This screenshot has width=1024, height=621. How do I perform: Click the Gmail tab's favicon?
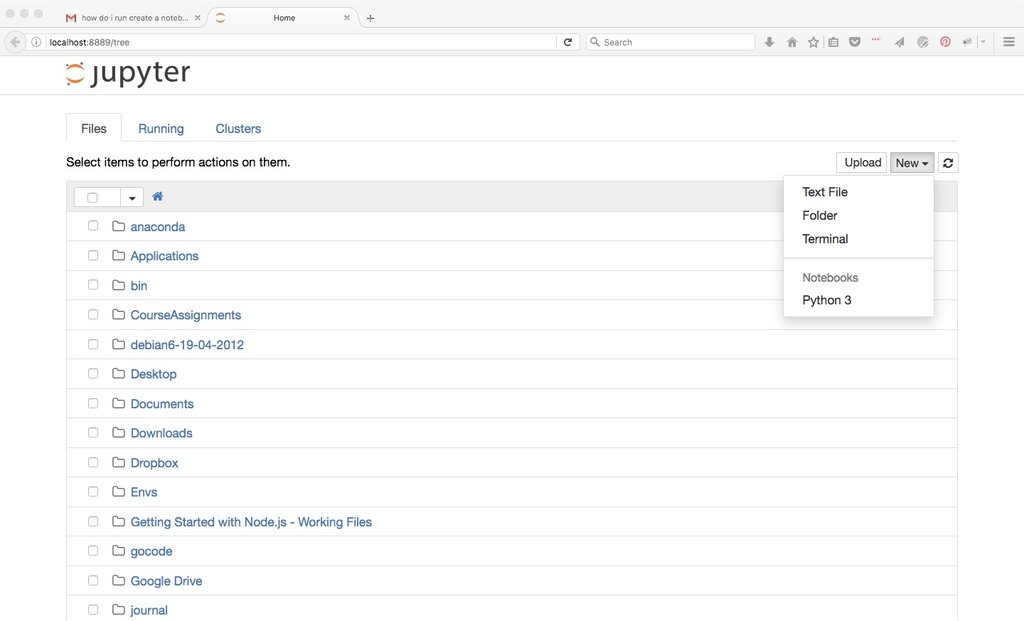point(71,18)
